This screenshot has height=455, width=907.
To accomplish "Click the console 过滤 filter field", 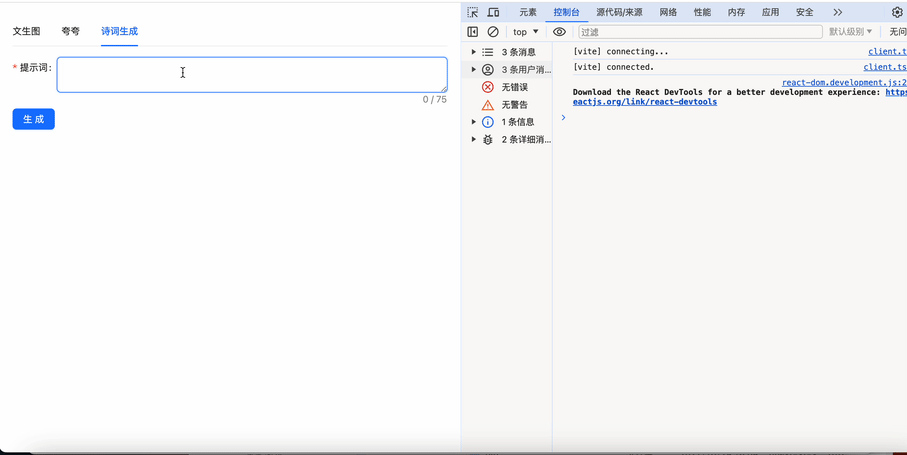I will pyautogui.click(x=700, y=32).
